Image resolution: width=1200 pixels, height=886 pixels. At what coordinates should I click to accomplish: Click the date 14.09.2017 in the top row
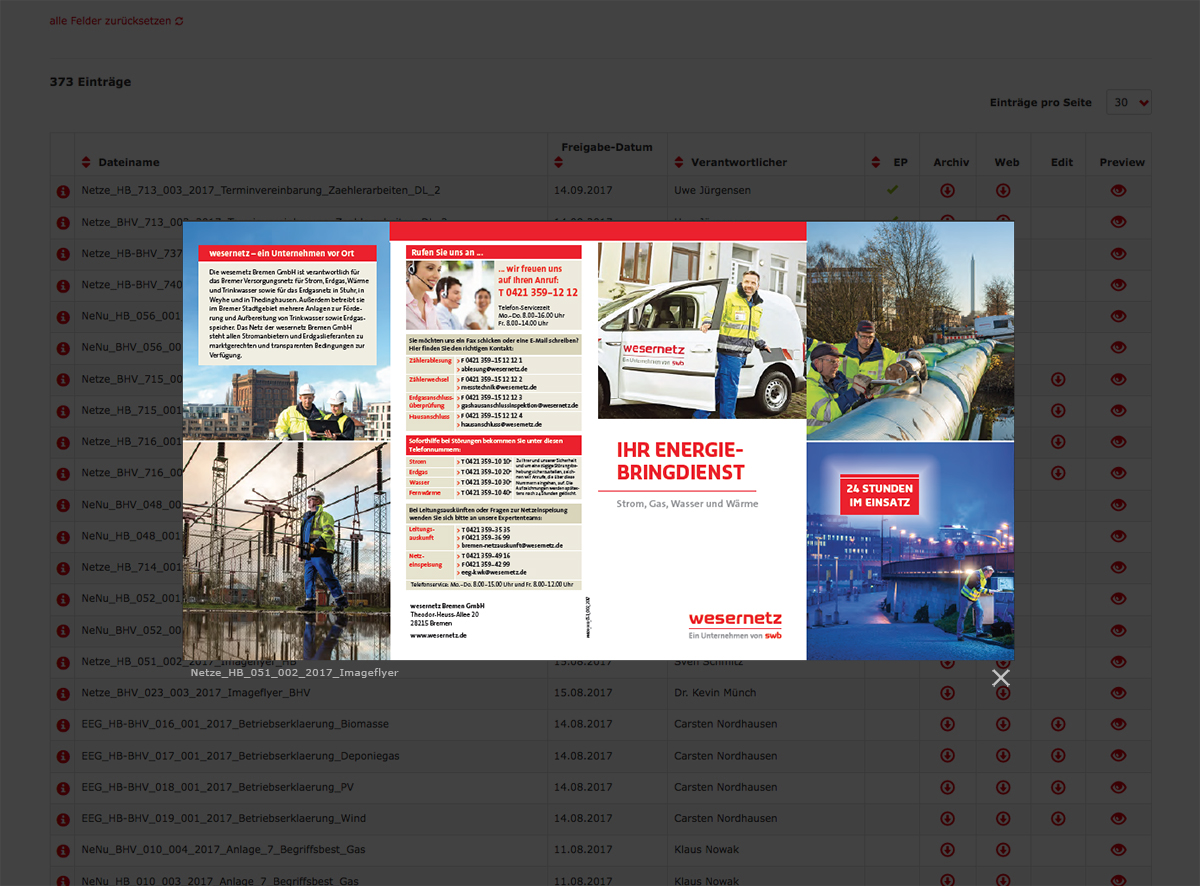(x=583, y=190)
